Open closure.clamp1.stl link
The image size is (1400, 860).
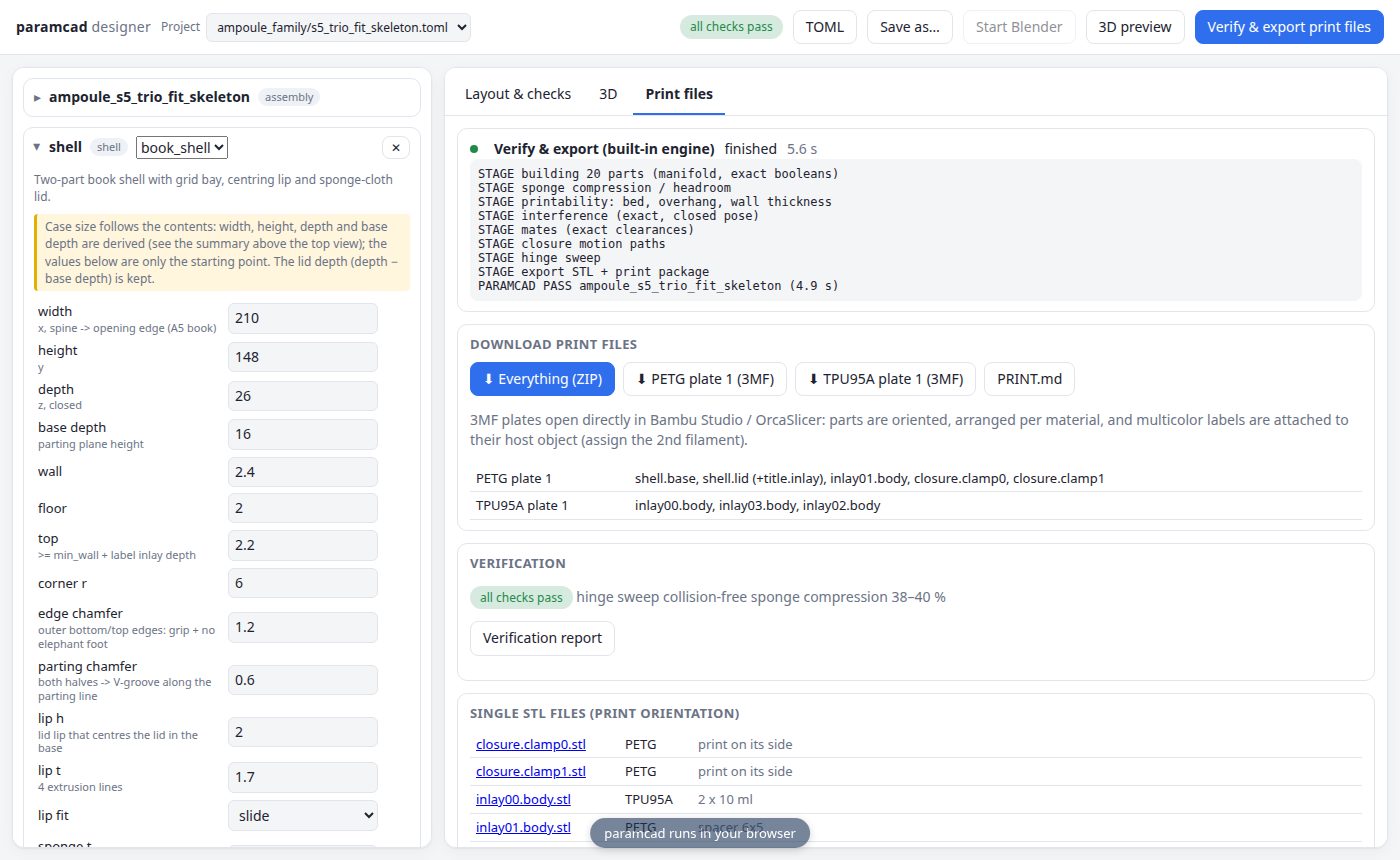pyautogui.click(x=531, y=771)
